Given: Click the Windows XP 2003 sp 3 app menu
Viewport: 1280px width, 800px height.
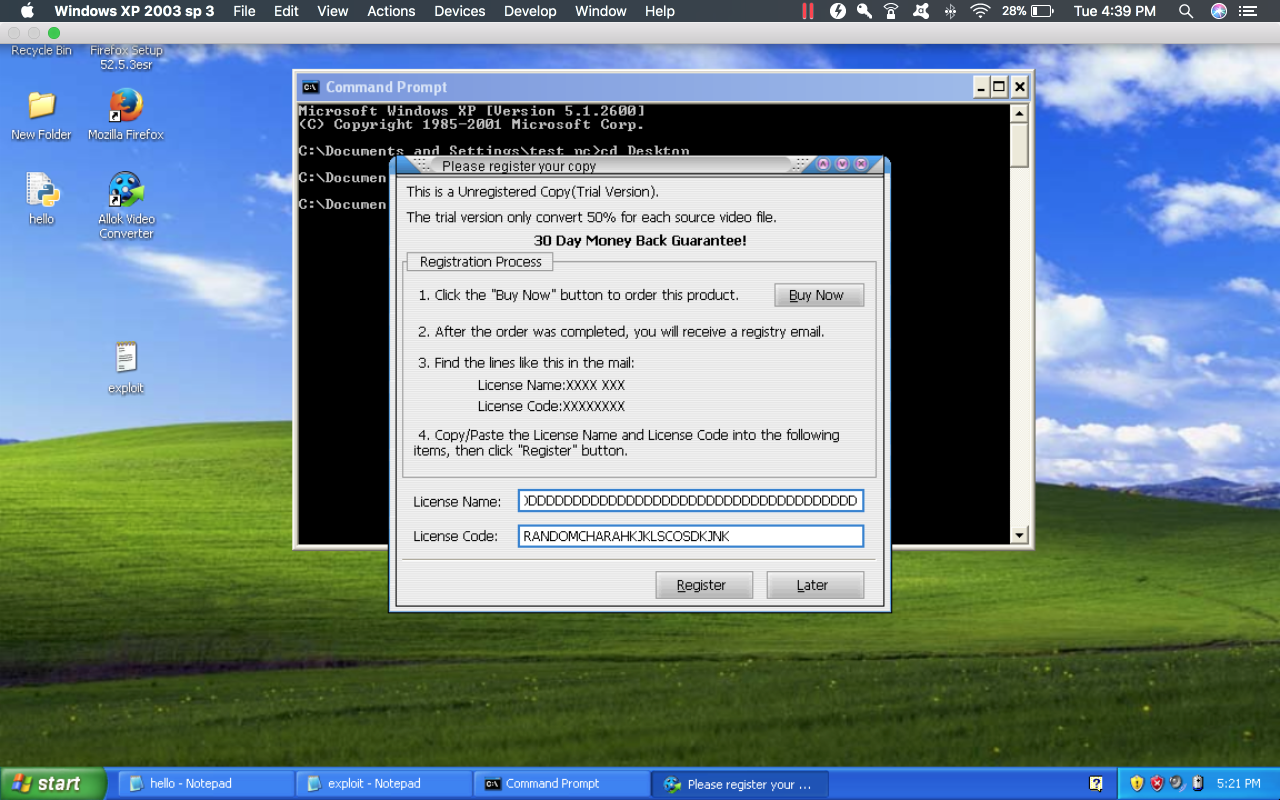Looking at the screenshot, I should (x=134, y=11).
